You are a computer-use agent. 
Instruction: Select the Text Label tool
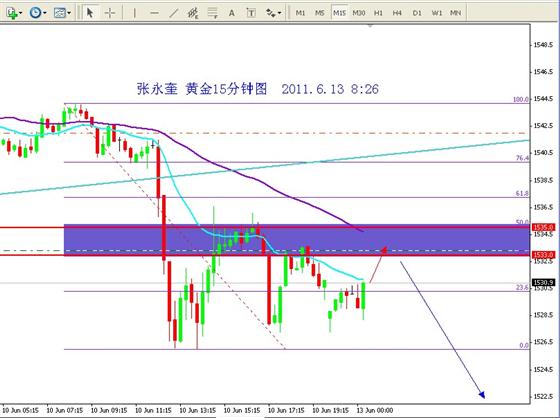coord(251,13)
